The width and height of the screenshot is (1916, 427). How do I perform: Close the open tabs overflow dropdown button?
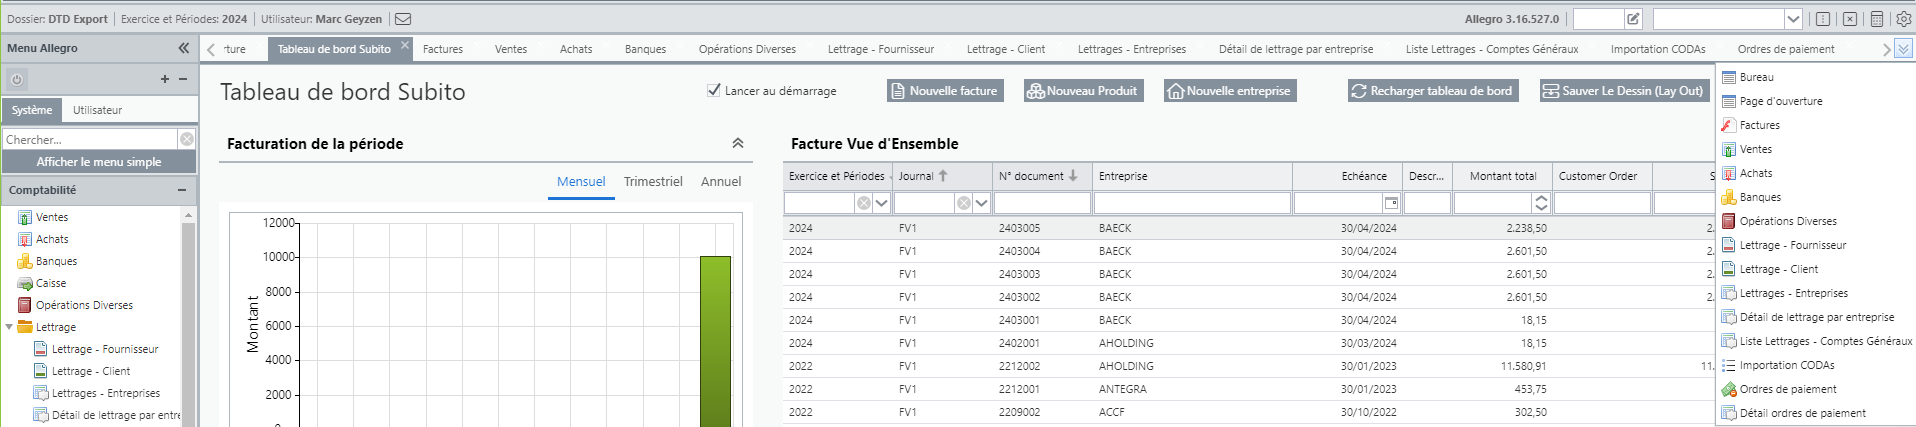pyautogui.click(x=1903, y=48)
